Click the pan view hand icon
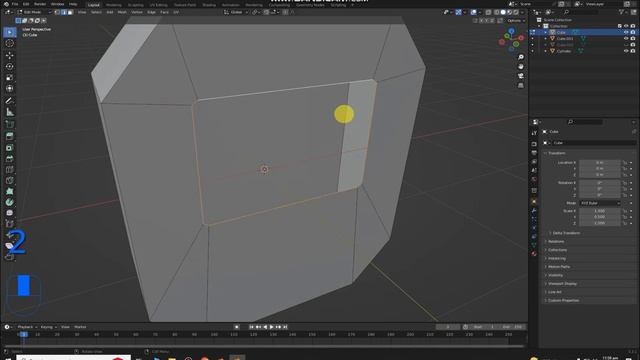This screenshot has height=360, width=640. (x=521, y=67)
